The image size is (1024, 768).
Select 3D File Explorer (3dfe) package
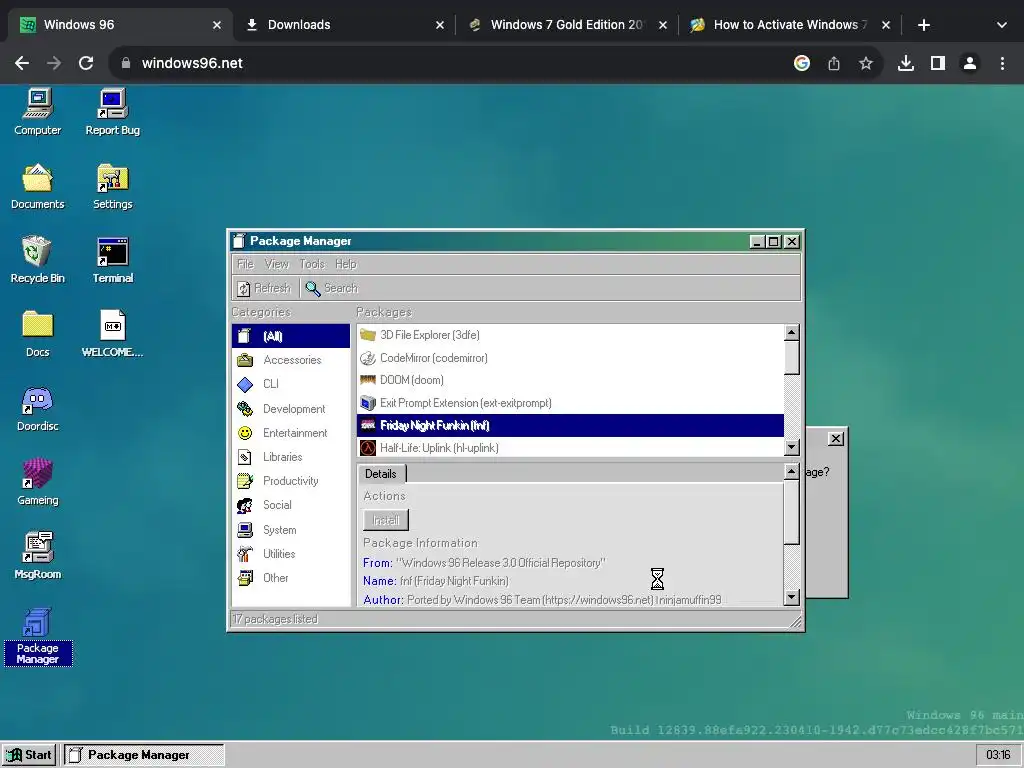pos(570,335)
